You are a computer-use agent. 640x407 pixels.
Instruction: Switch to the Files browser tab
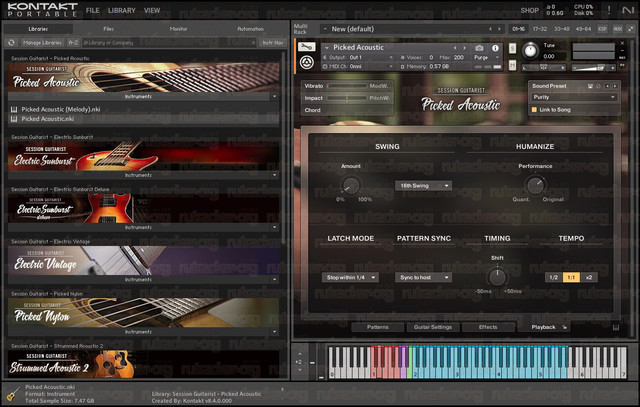click(x=109, y=29)
